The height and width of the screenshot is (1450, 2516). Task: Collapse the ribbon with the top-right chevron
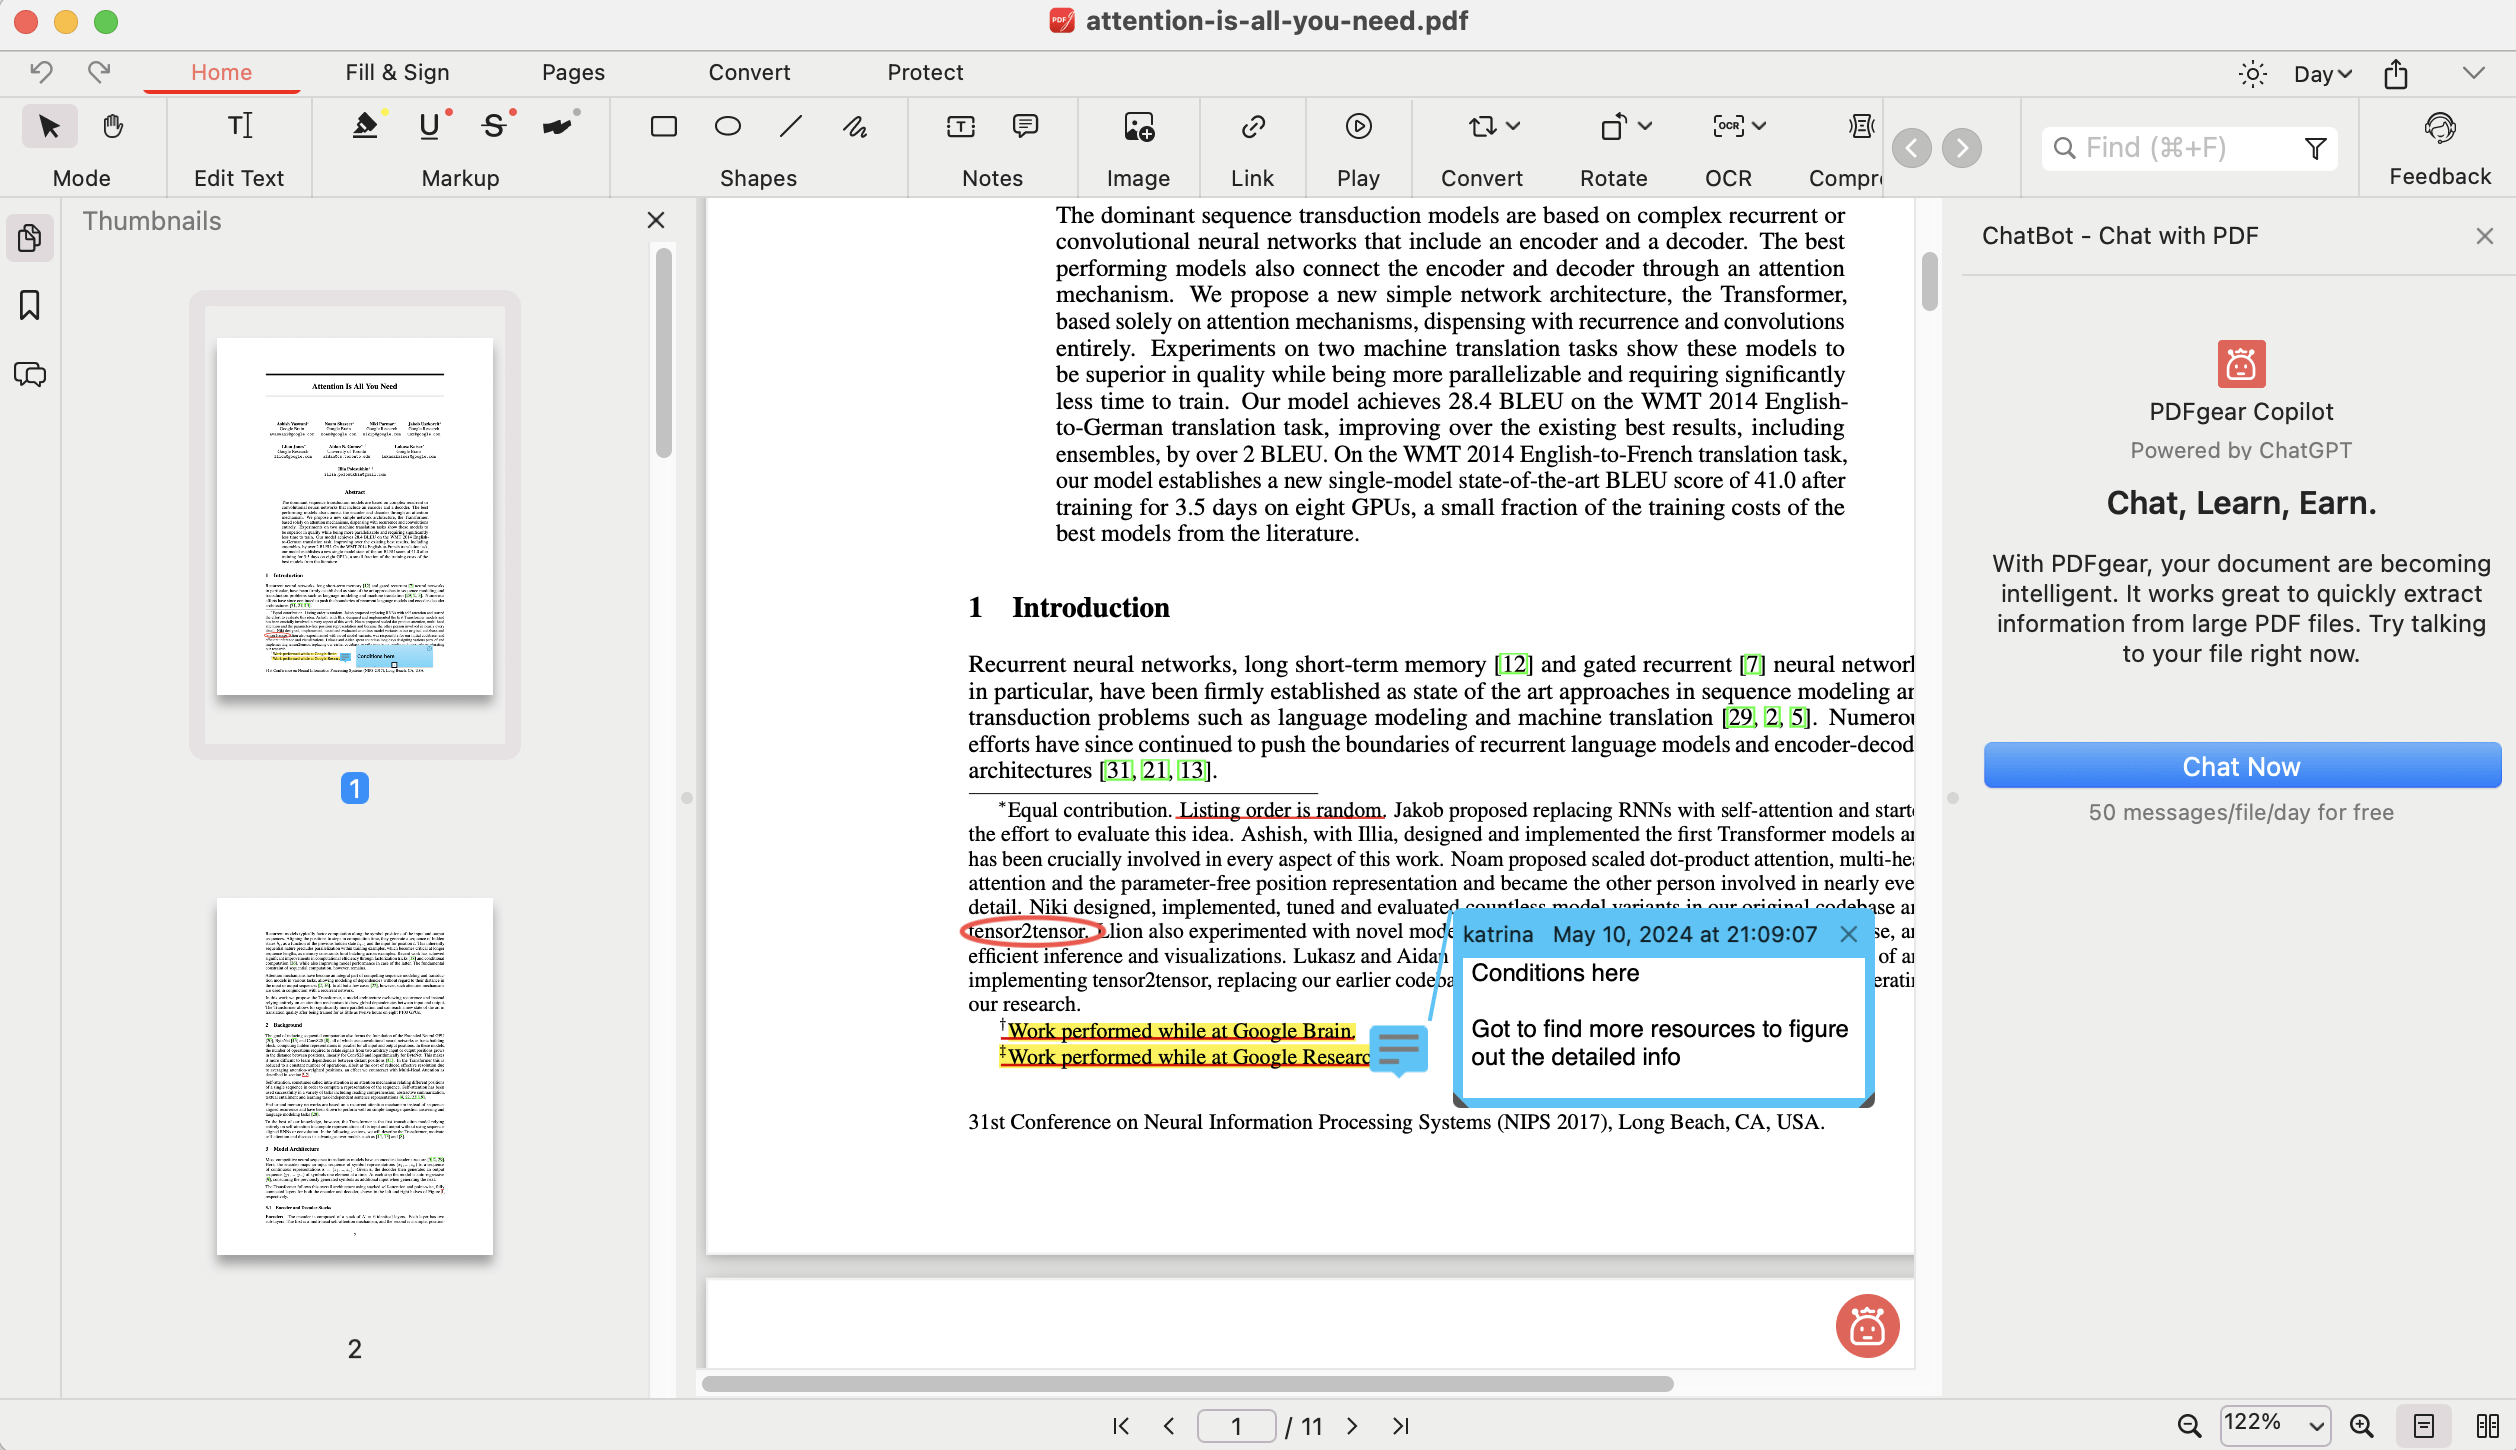pyautogui.click(x=2474, y=73)
